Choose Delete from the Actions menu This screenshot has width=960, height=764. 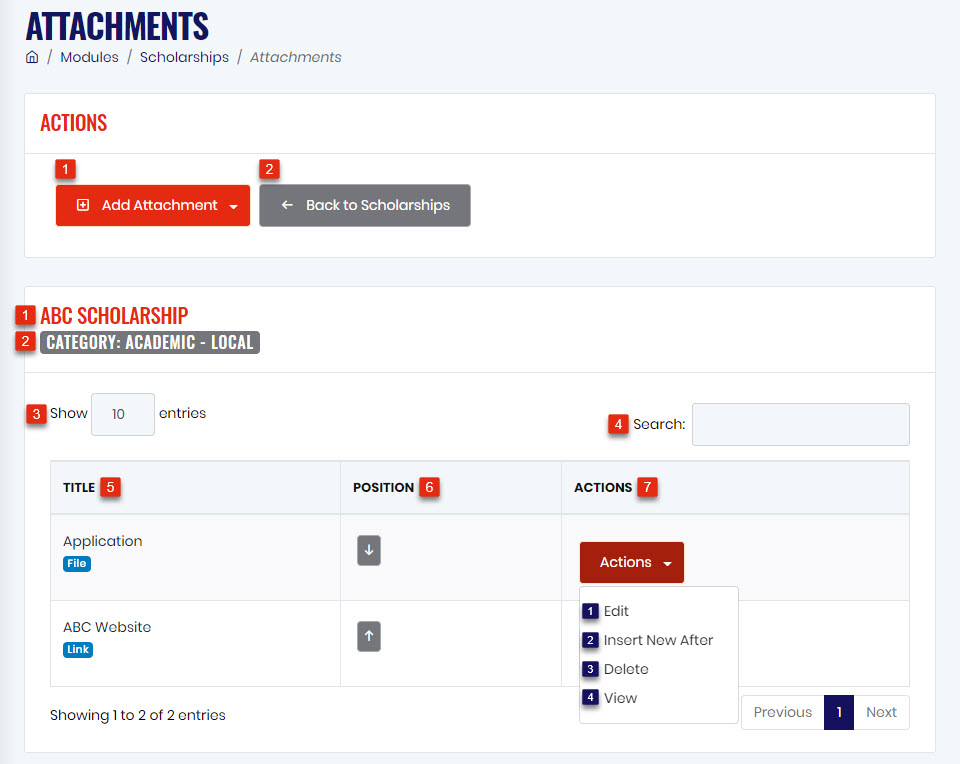coord(626,669)
